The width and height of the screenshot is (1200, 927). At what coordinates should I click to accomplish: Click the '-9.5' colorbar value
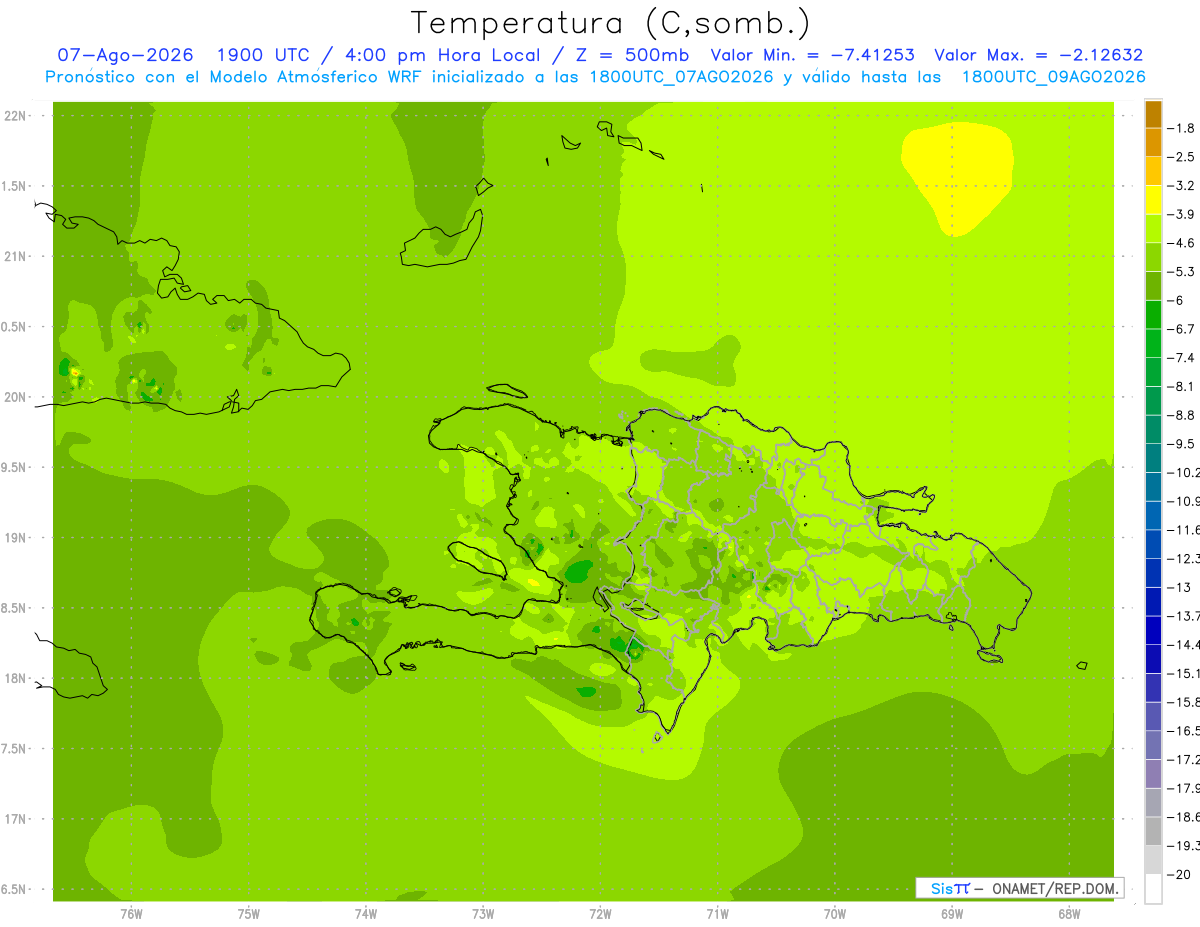click(x=1182, y=444)
